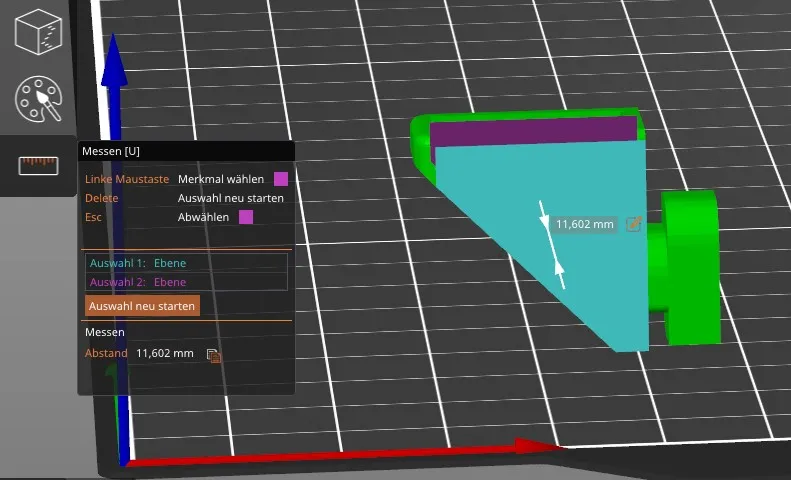The width and height of the screenshot is (791, 480).
Task: Click the Delete shortcut label
Action: pyautogui.click(x=101, y=198)
